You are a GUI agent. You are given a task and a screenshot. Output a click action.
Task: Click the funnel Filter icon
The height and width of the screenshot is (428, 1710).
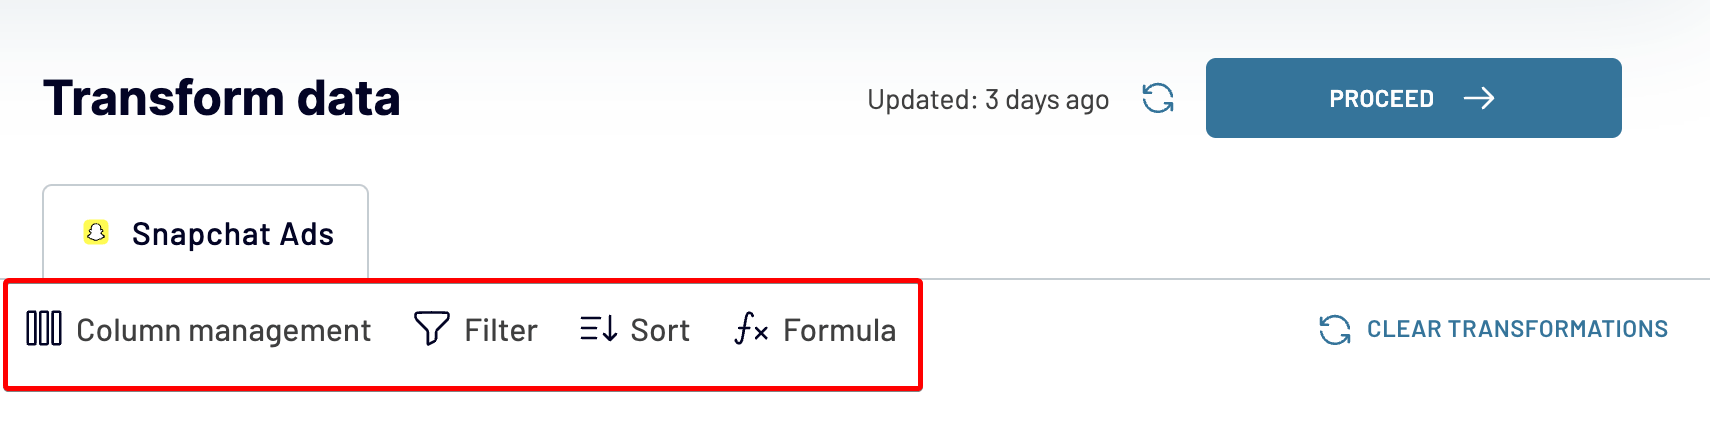pyautogui.click(x=431, y=328)
